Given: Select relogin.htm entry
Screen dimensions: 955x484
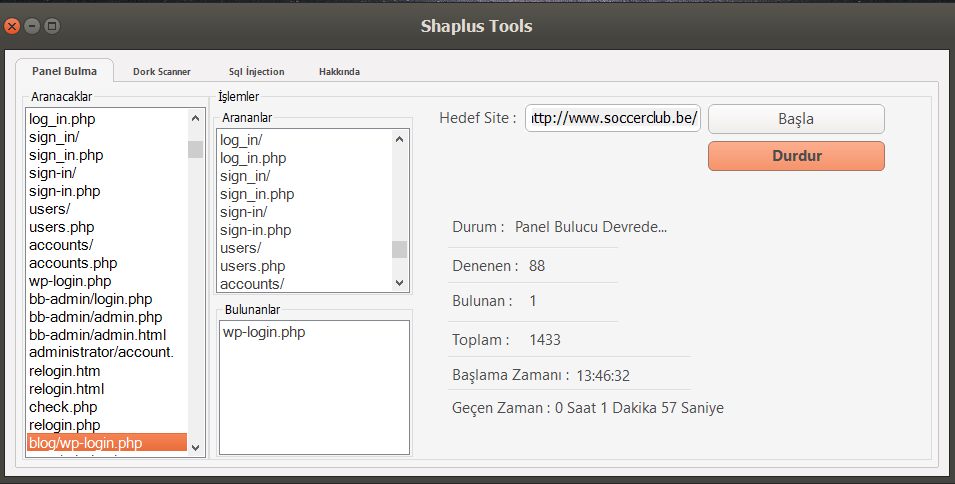Looking at the screenshot, I should (107, 371).
